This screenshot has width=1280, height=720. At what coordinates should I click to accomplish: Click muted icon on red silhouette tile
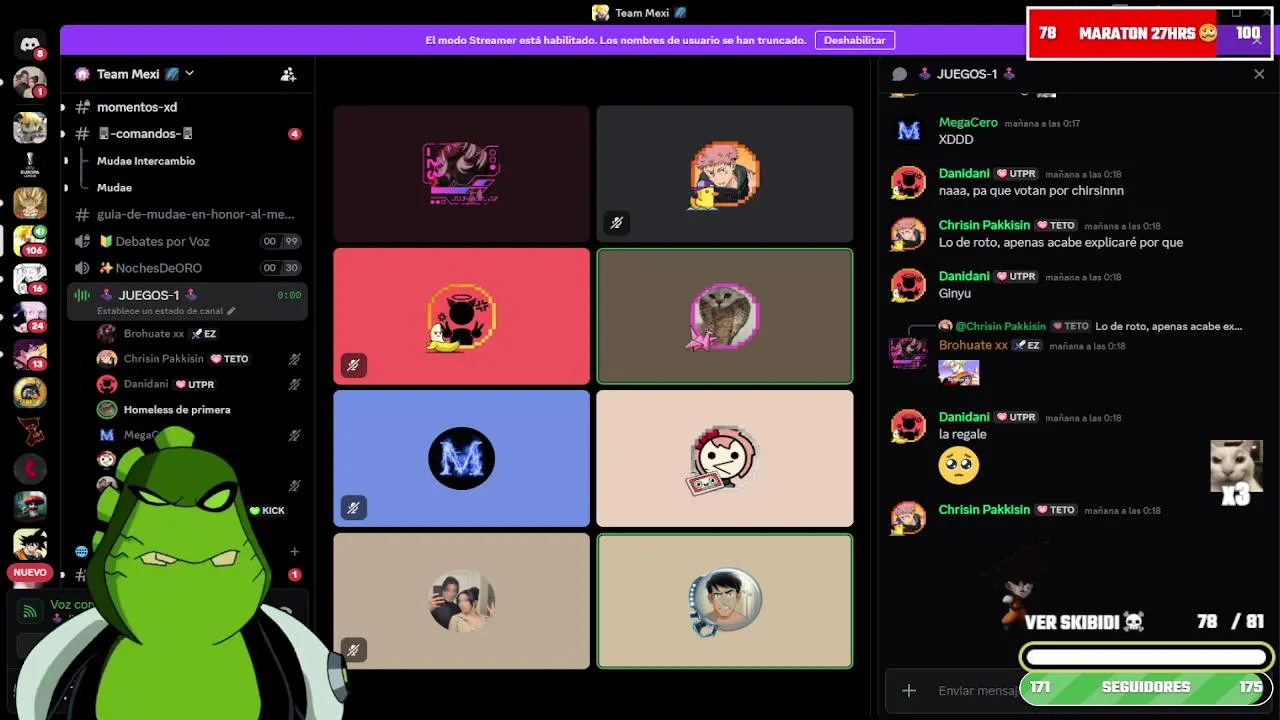point(353,366)
